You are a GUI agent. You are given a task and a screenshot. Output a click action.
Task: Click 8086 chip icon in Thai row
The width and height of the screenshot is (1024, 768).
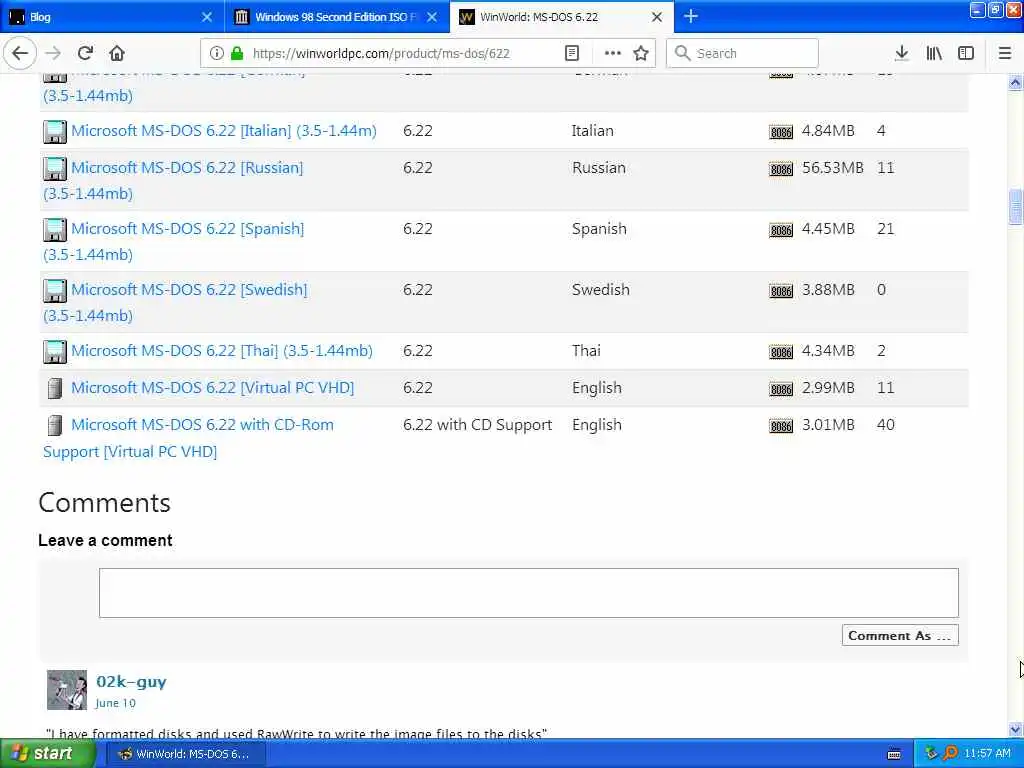781,352
